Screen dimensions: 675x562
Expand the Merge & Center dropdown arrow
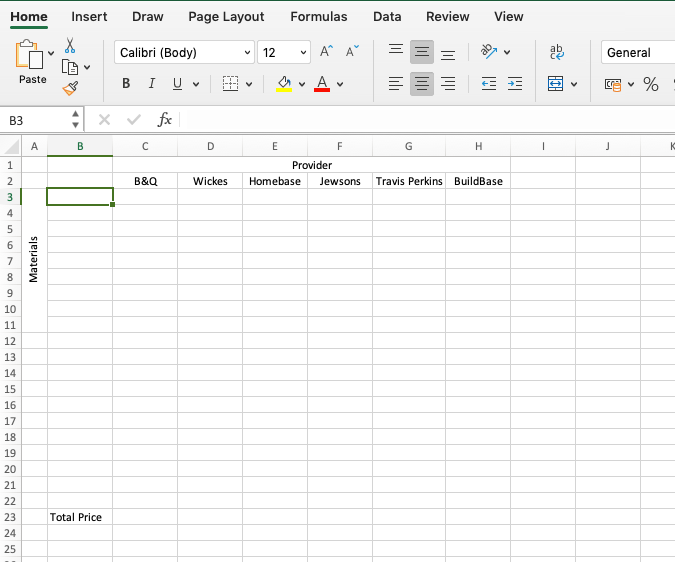pyautogui.click(x=574, y=84)
